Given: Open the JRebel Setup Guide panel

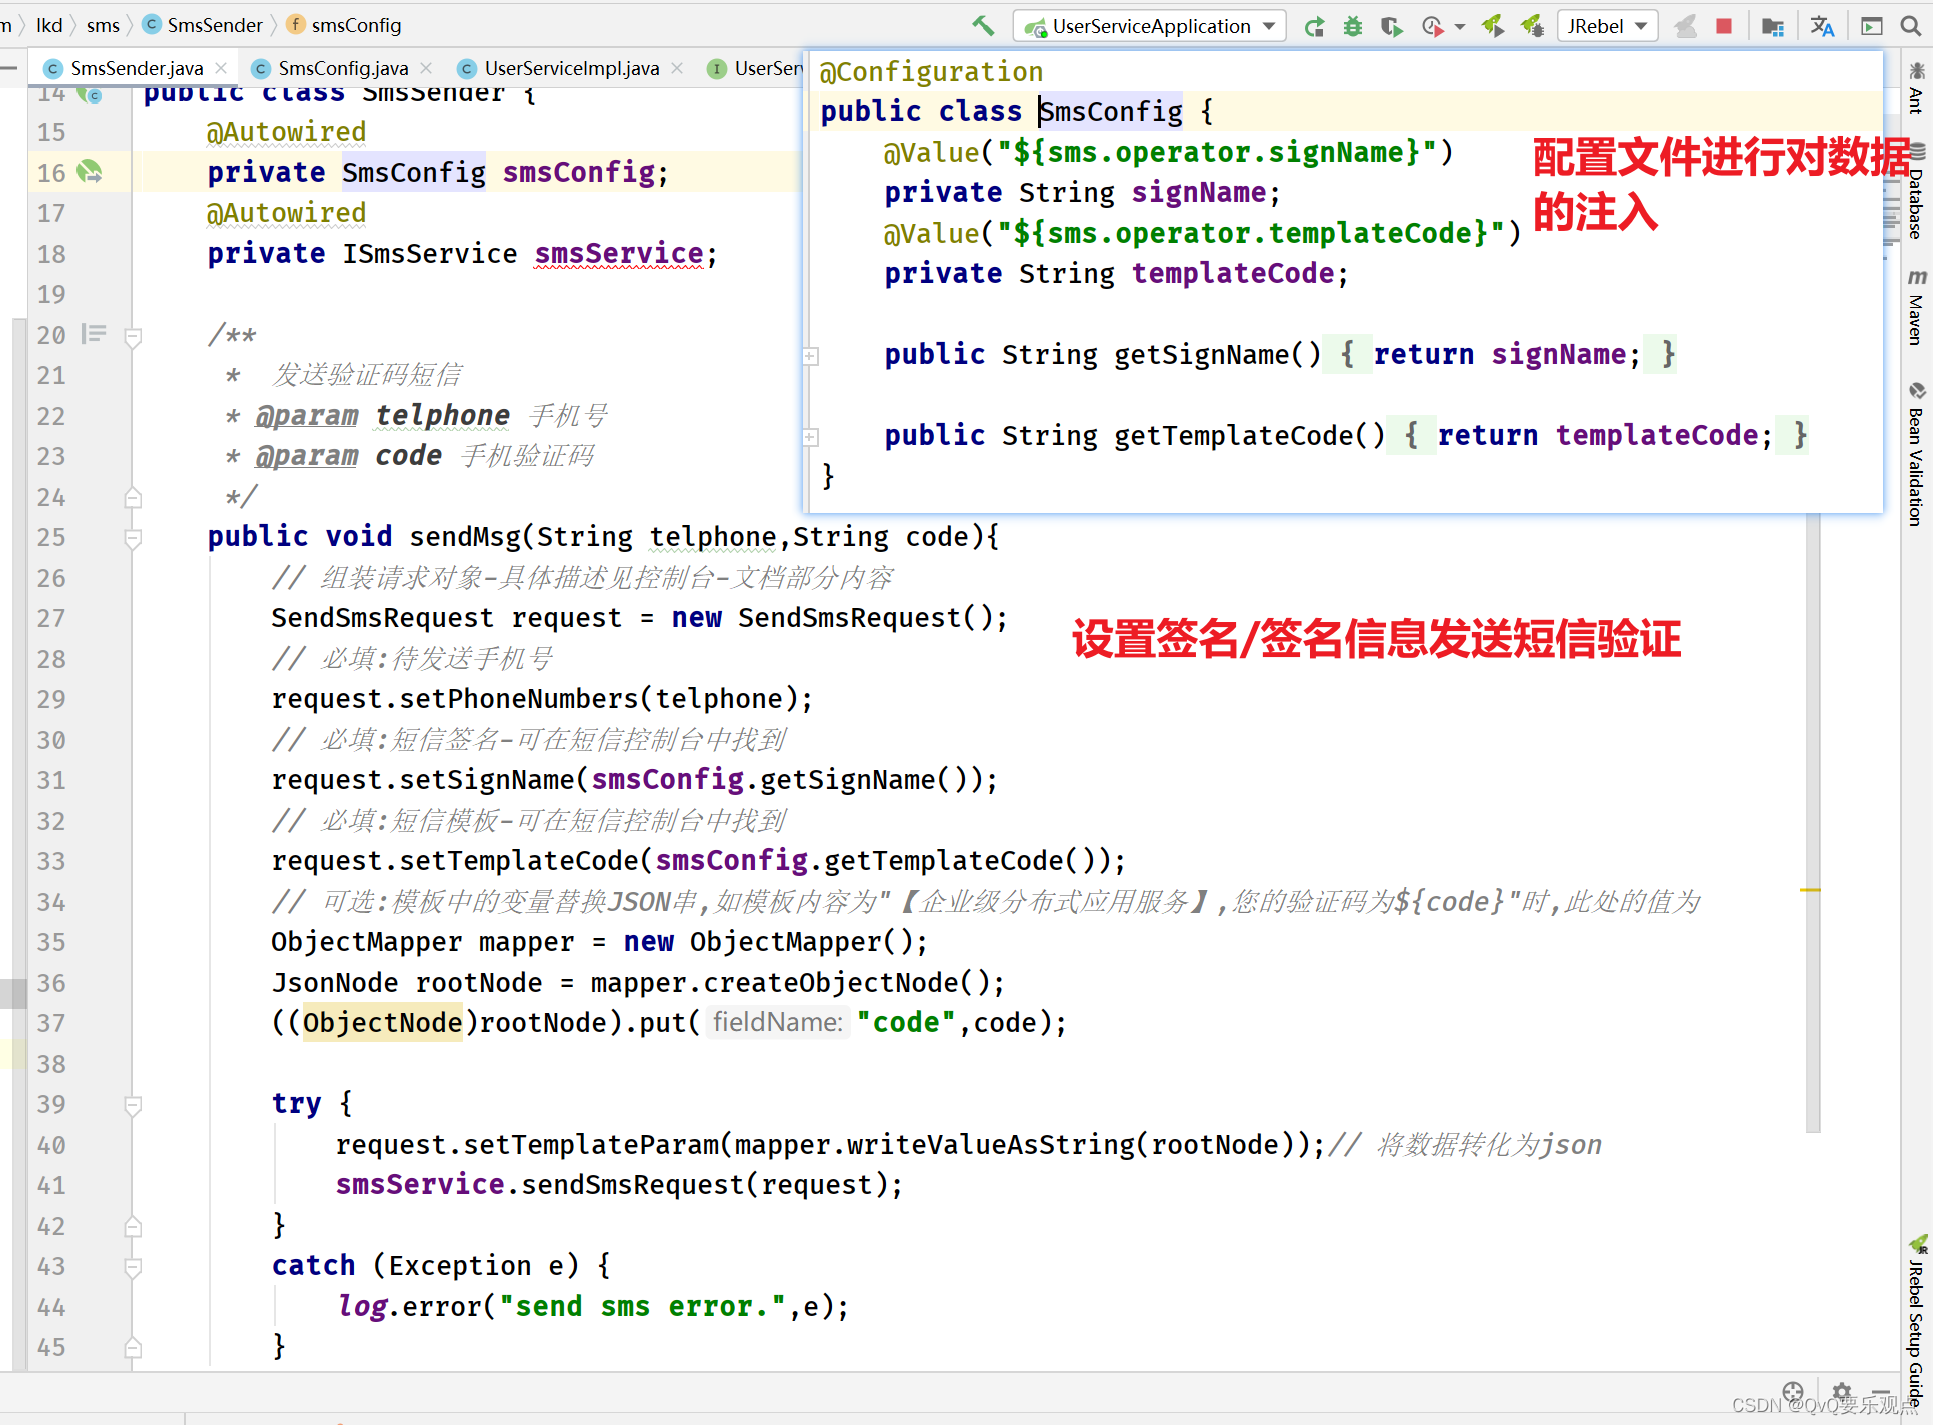Looking at the screenshot, I should point(1916,1322).
